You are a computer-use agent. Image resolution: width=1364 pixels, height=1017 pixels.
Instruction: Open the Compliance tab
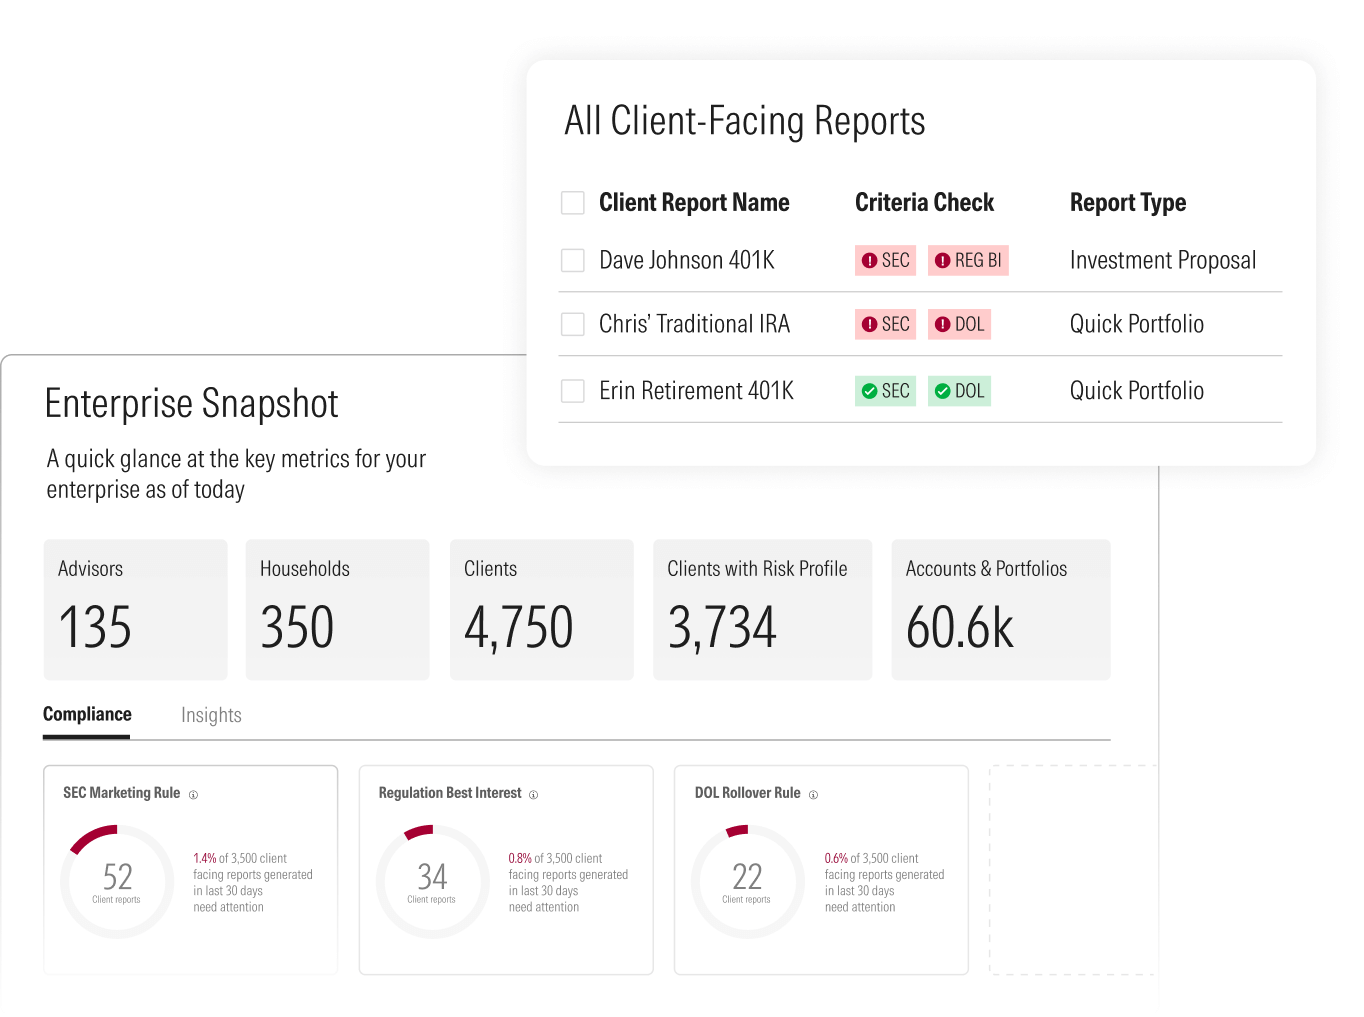pos(87,714)
